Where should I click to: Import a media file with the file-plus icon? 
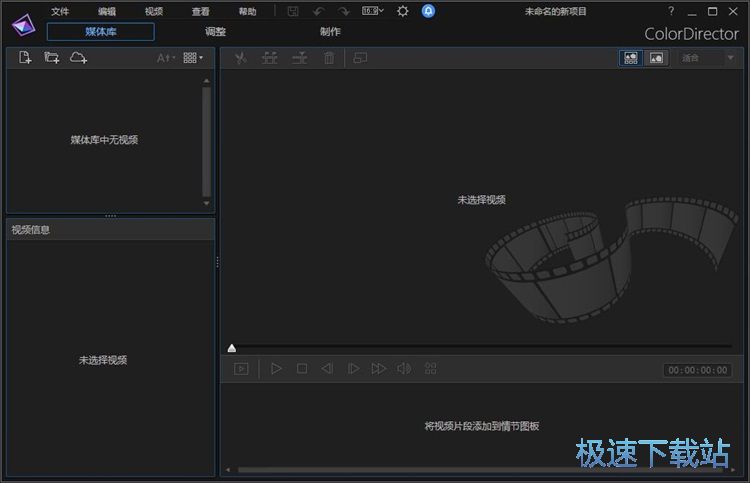[25, 58]
